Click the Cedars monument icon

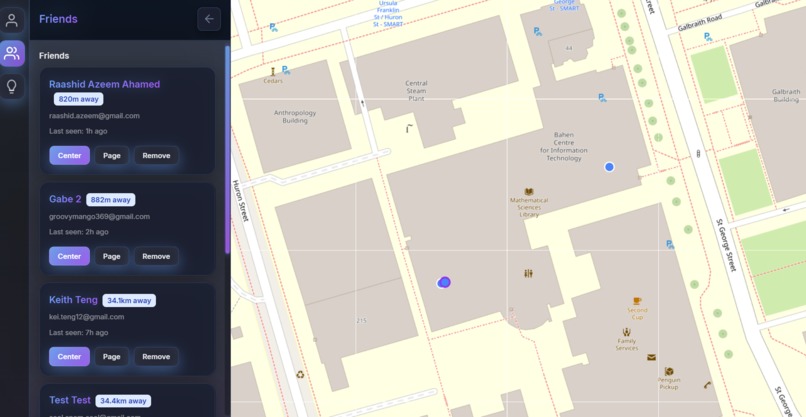pyautogui.click(x=272, y=72)
